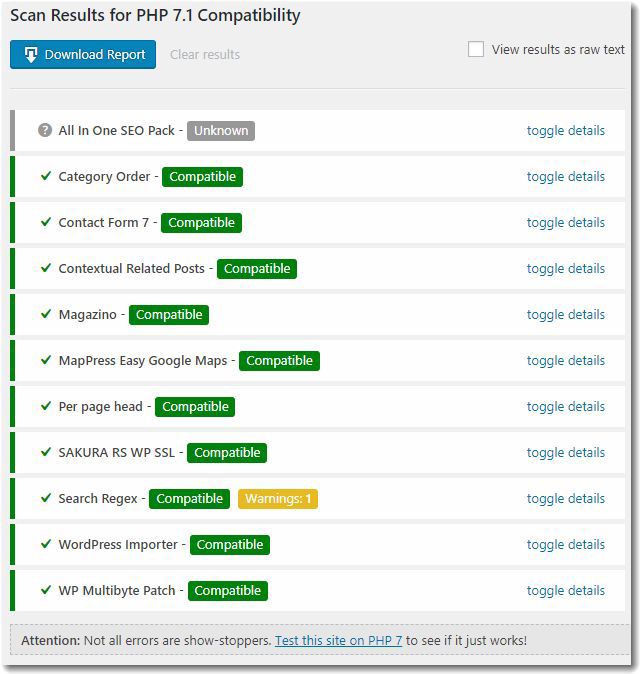Viewport: 640px width, 674px height.
Task: Select the Per page head plugin name
Action: [x=101, y=407]
